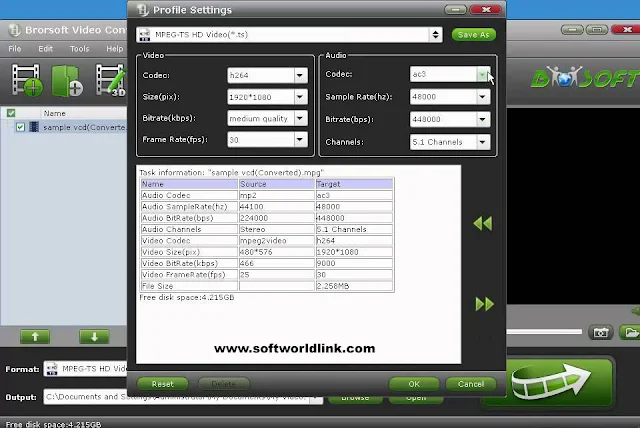Click the Add from folder toolbar icon

[x=67, y=81]
